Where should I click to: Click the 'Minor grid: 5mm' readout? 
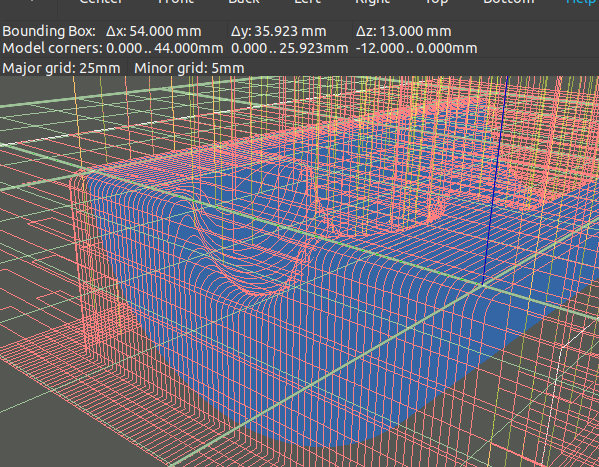(189, 68)
